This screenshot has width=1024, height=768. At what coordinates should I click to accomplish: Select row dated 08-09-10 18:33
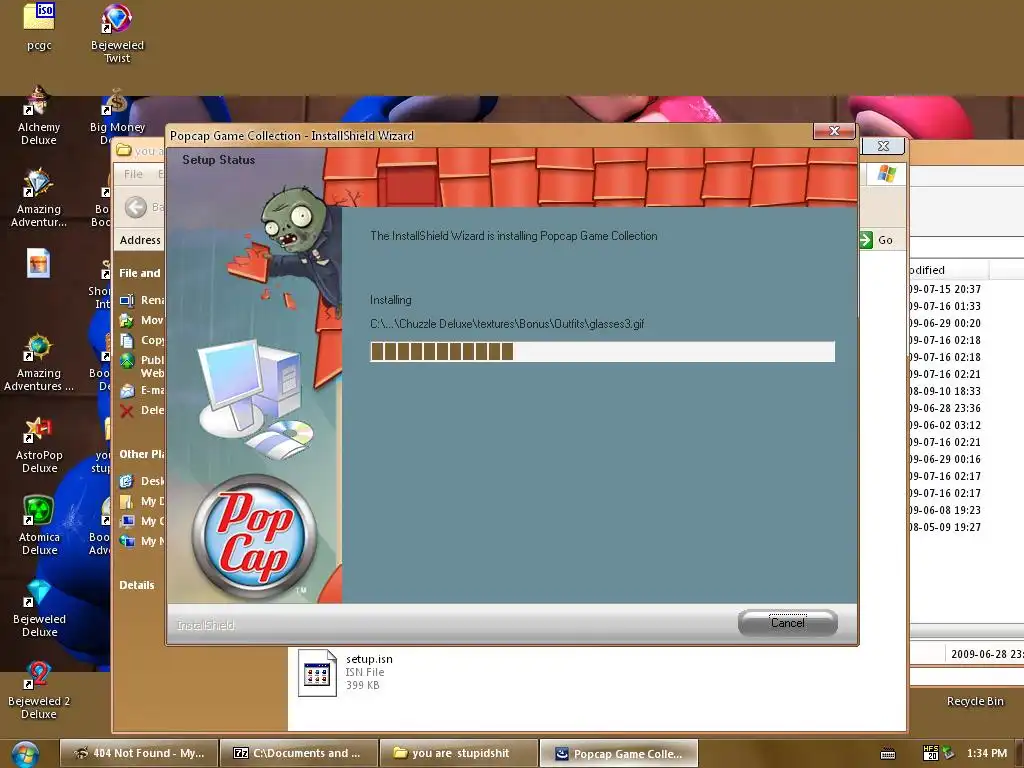(945, 391)
